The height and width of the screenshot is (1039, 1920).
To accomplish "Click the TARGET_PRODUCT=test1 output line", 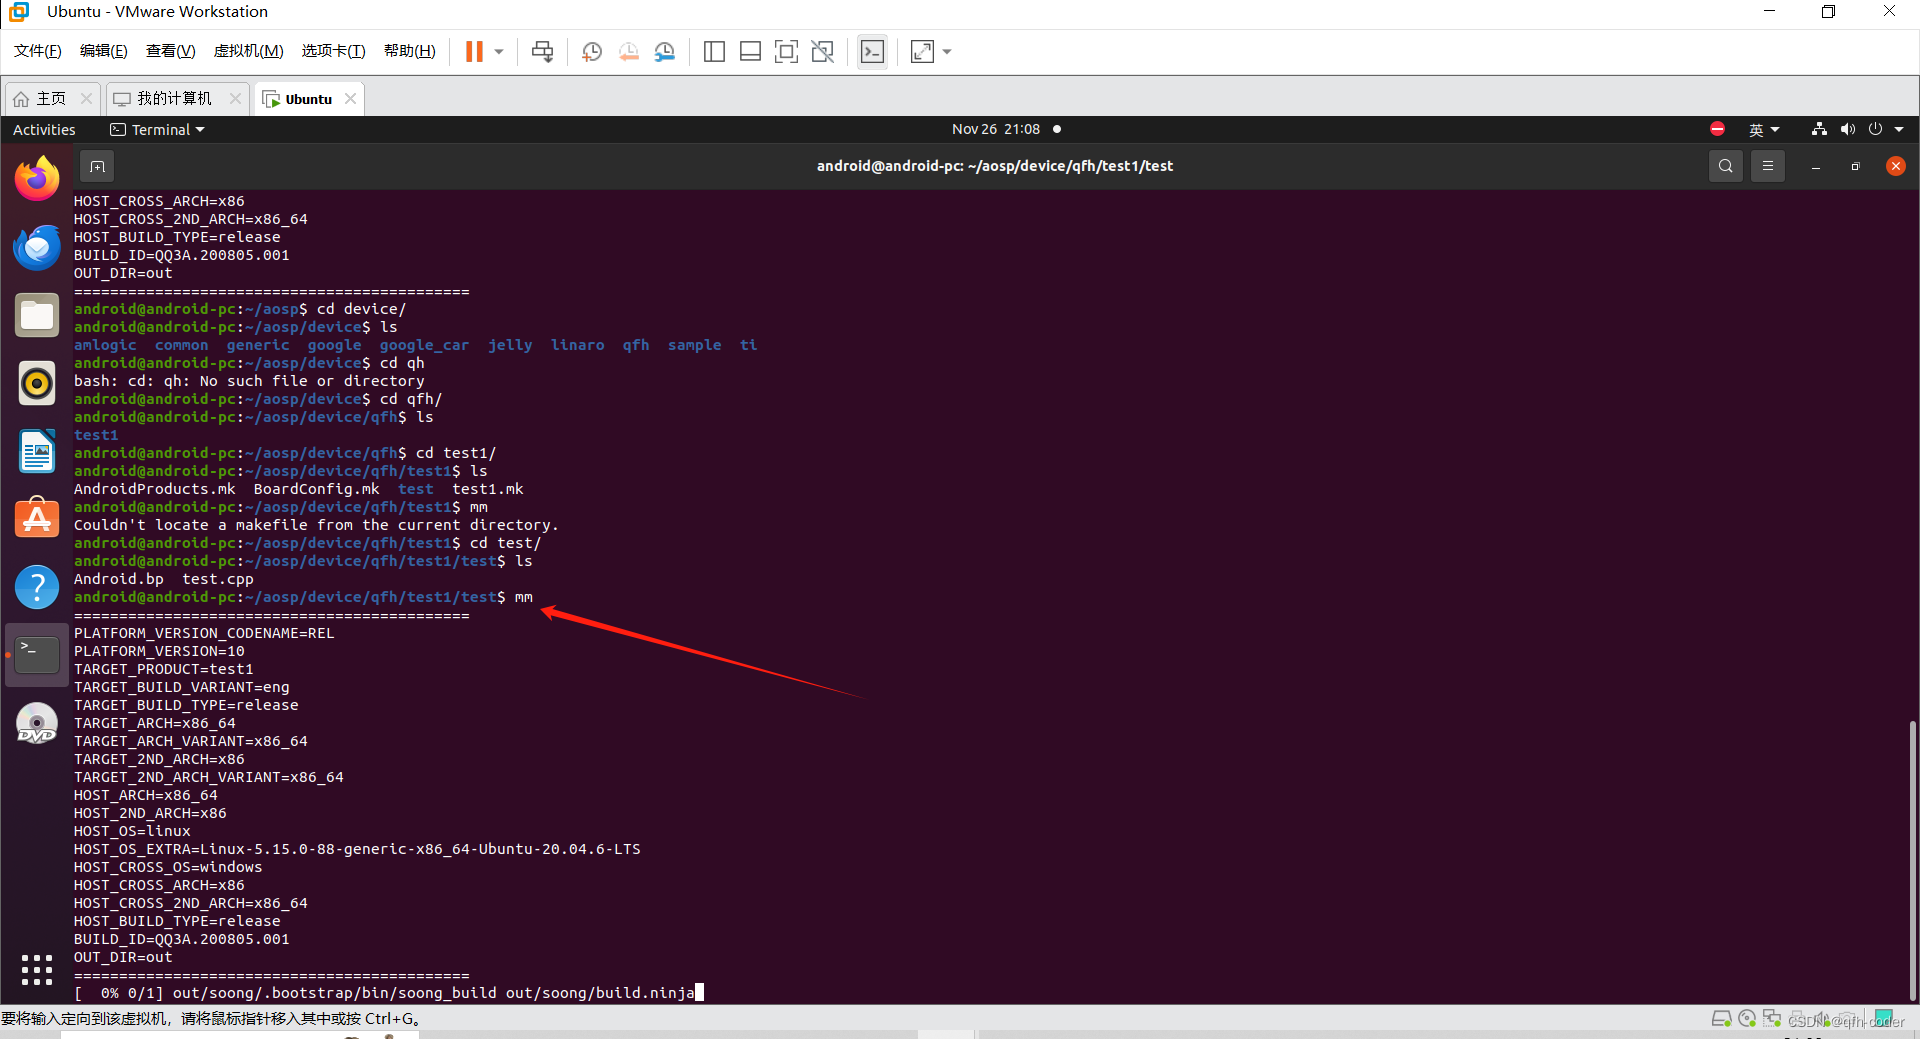I will pos(164,669).
